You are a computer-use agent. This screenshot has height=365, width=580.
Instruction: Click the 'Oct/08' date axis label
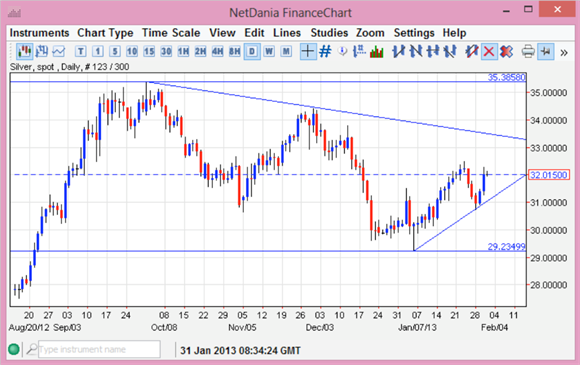(164, 328)
